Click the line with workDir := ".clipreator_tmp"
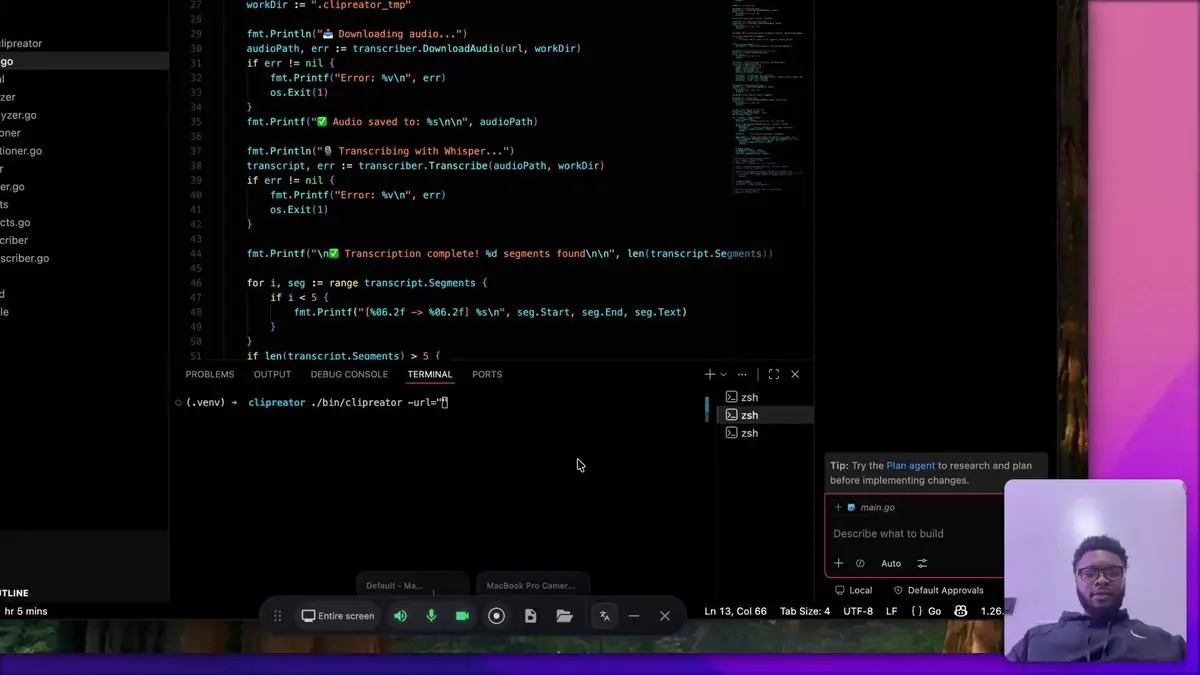Screen dimensions: 1200x675 (329, 5)
